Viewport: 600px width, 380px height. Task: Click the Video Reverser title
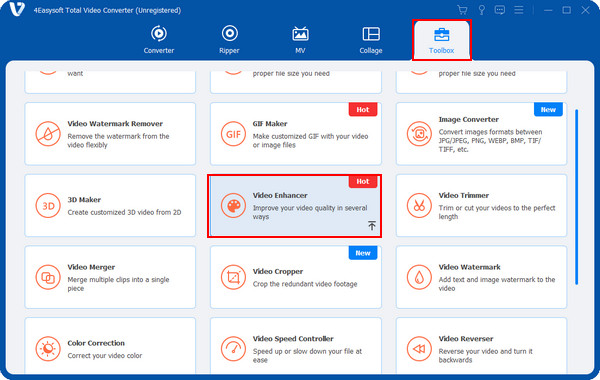[x=466, y=338]
